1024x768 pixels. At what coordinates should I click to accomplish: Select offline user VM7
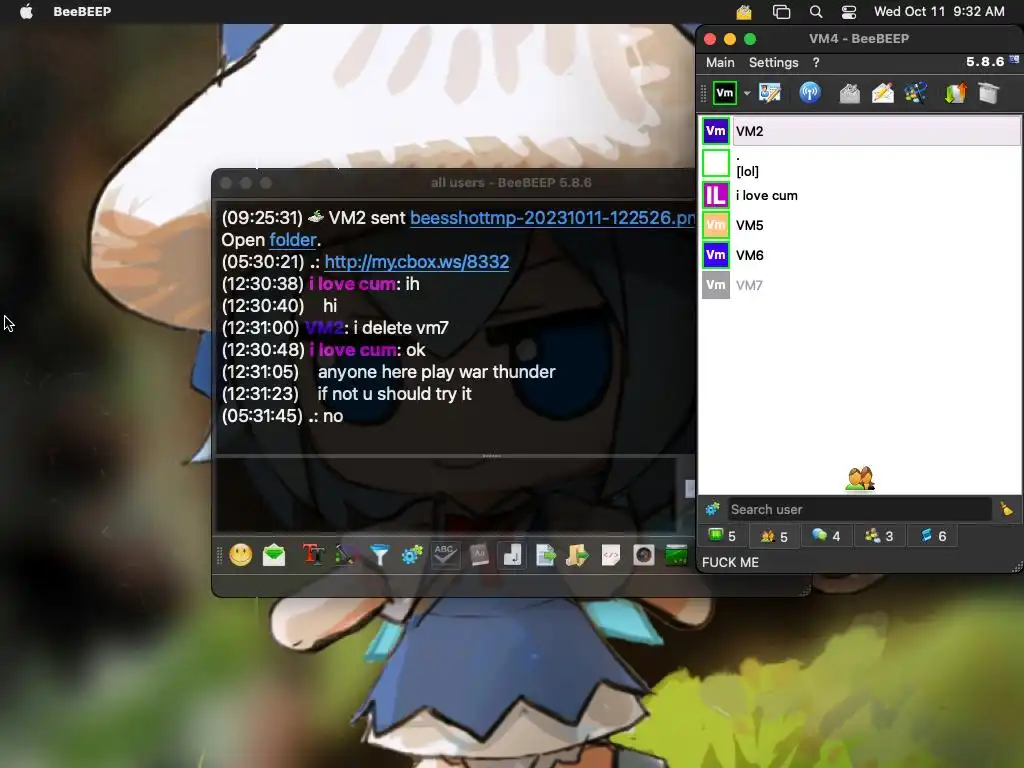(860, 285)
